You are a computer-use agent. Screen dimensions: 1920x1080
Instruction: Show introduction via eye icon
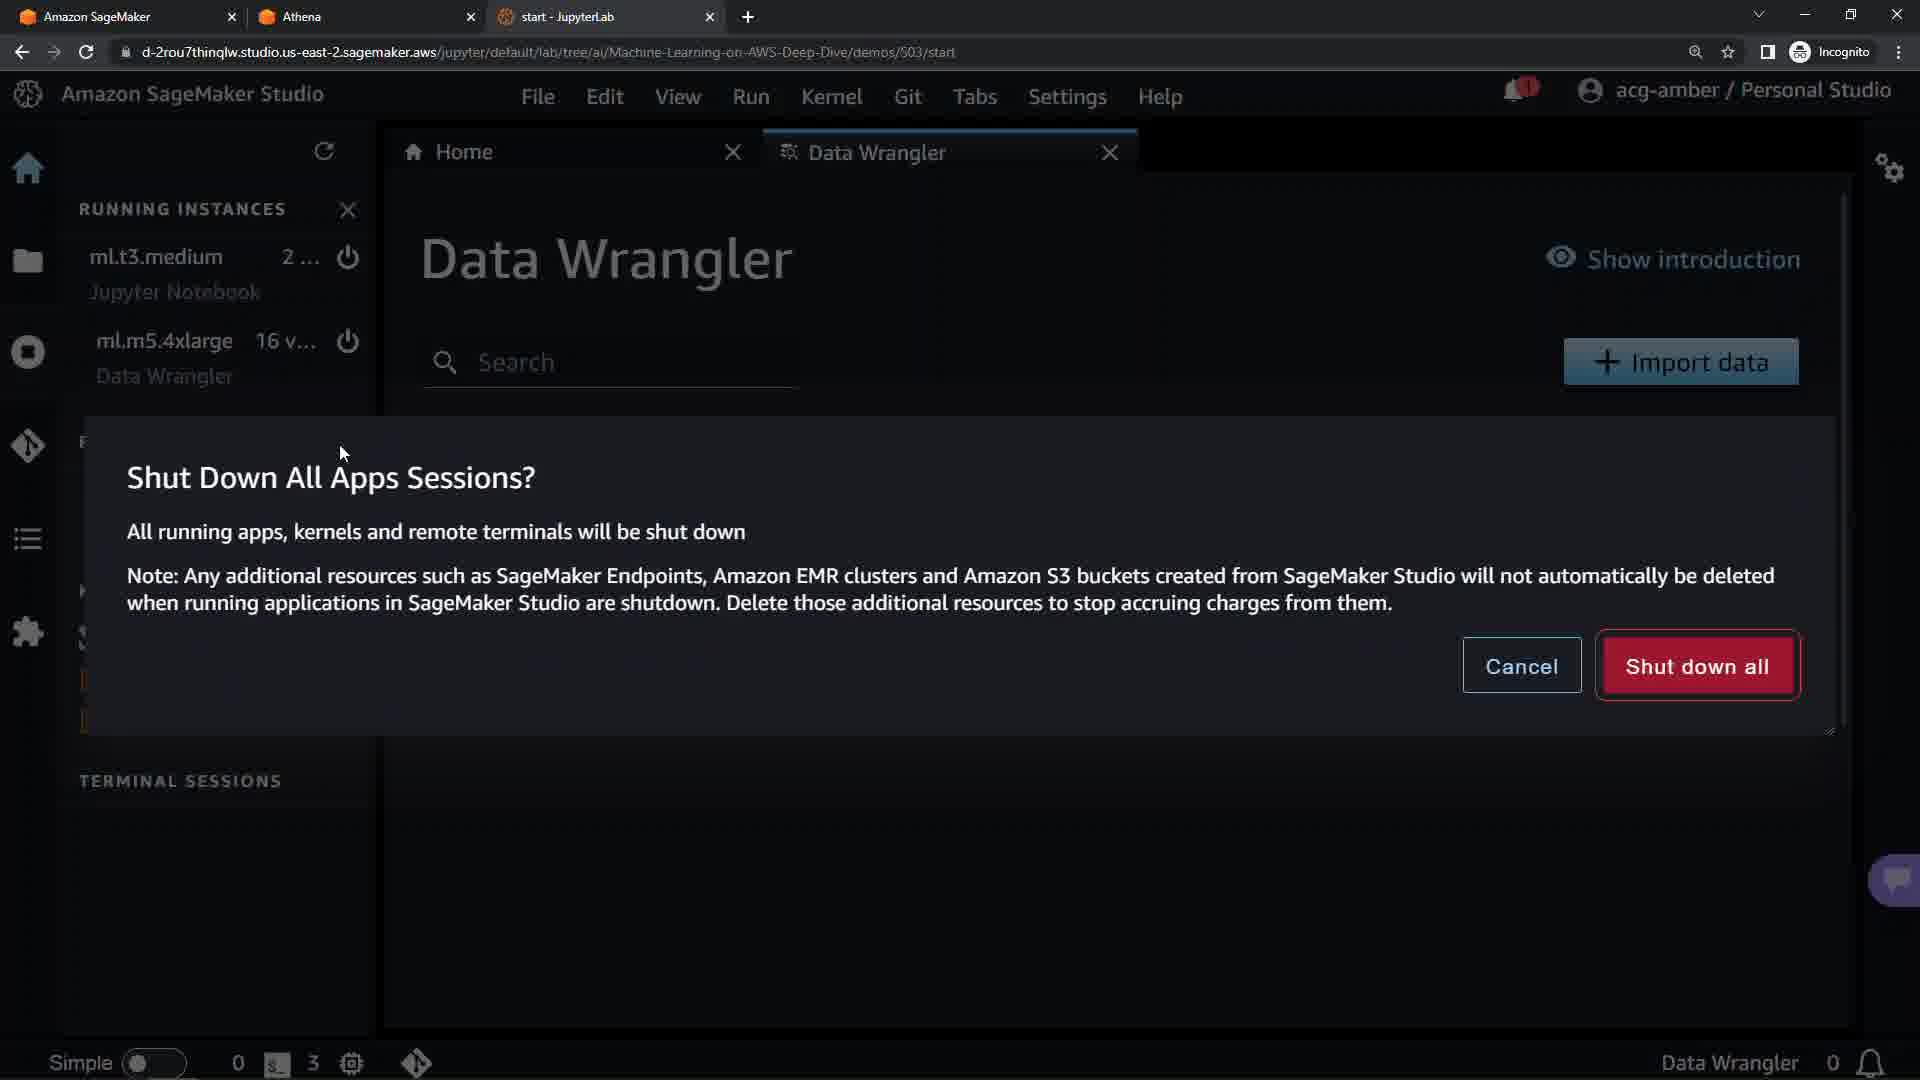tap(1560, 258)
